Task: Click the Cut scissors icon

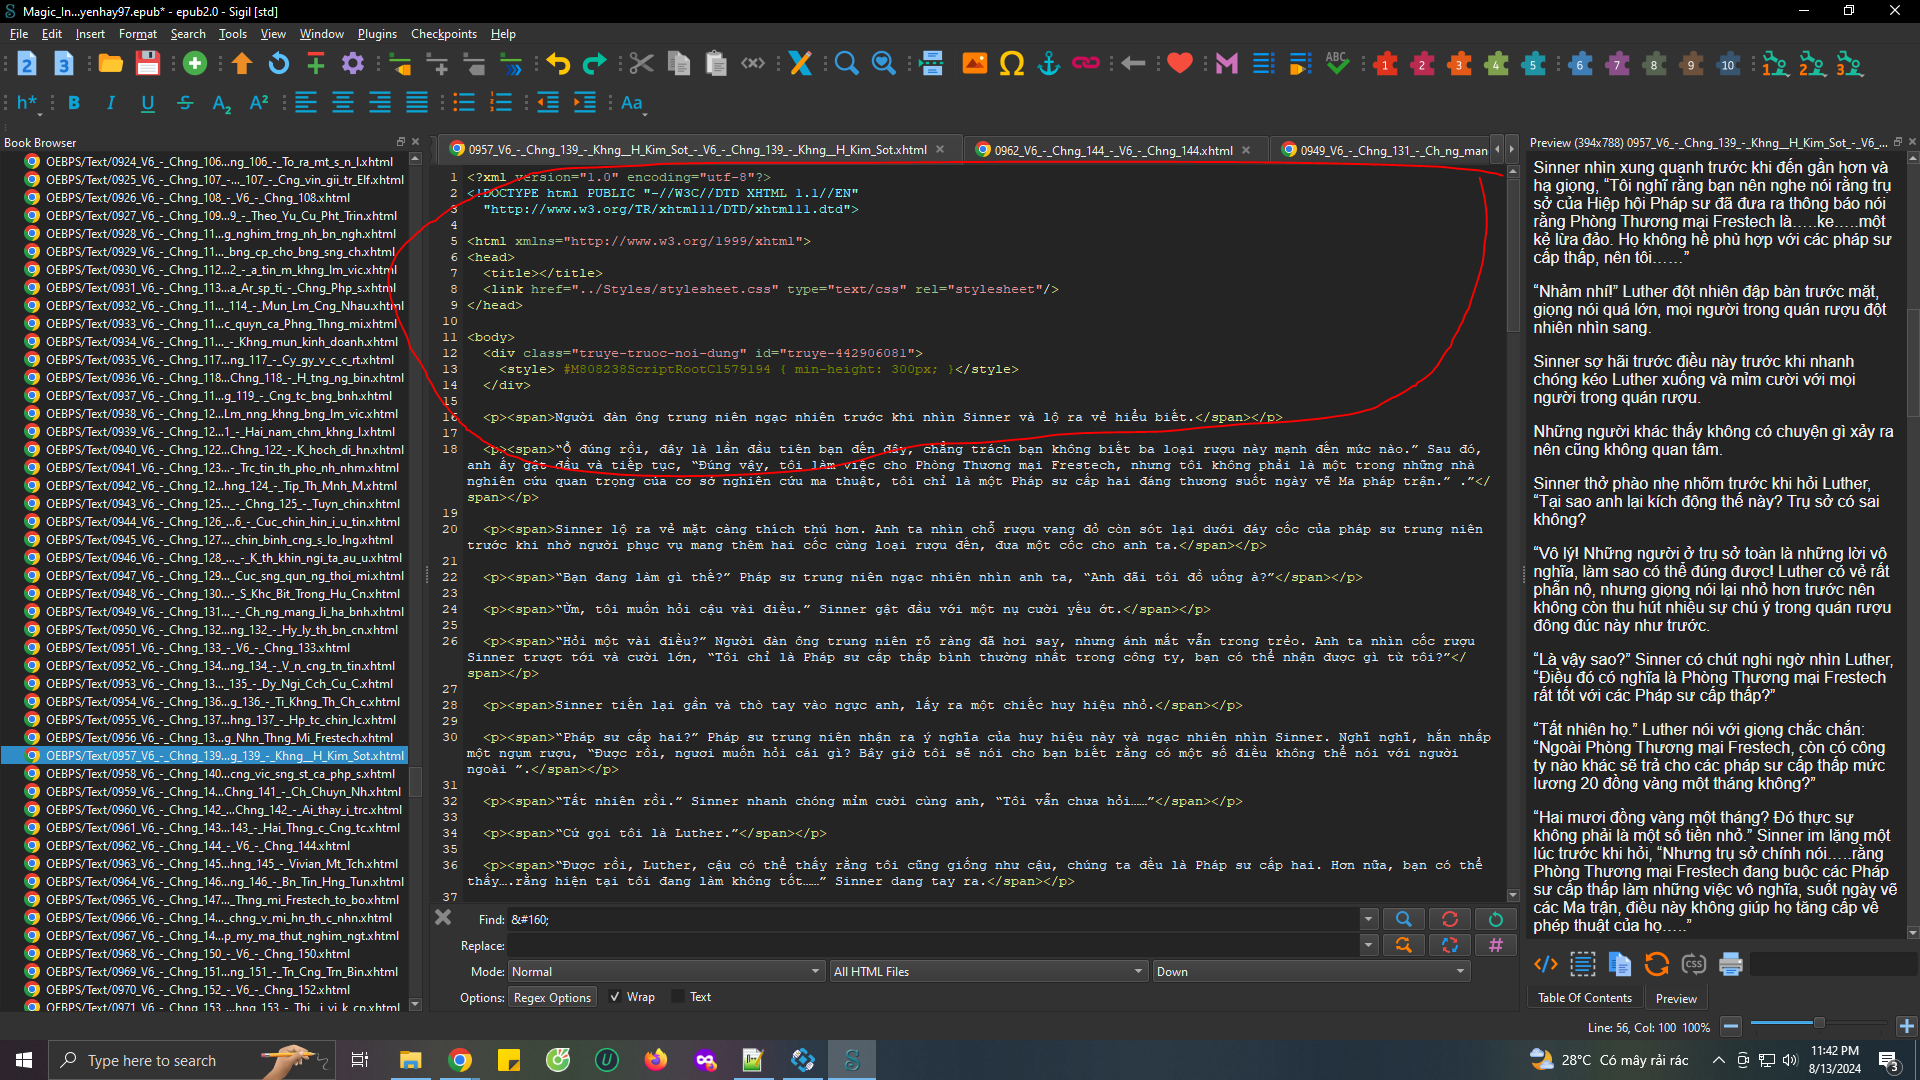Action: tap(641, 64)
